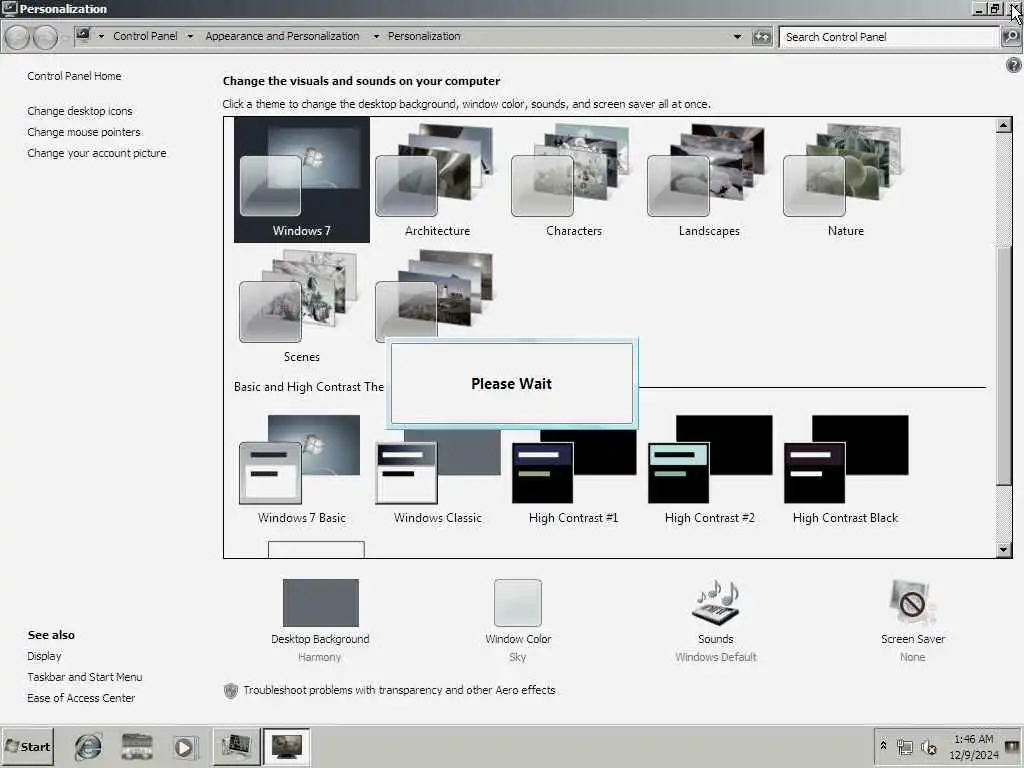The width and height of the screenshot is (1024, 768).
Task: Open the address bar history dropdown
Action: 737,37
